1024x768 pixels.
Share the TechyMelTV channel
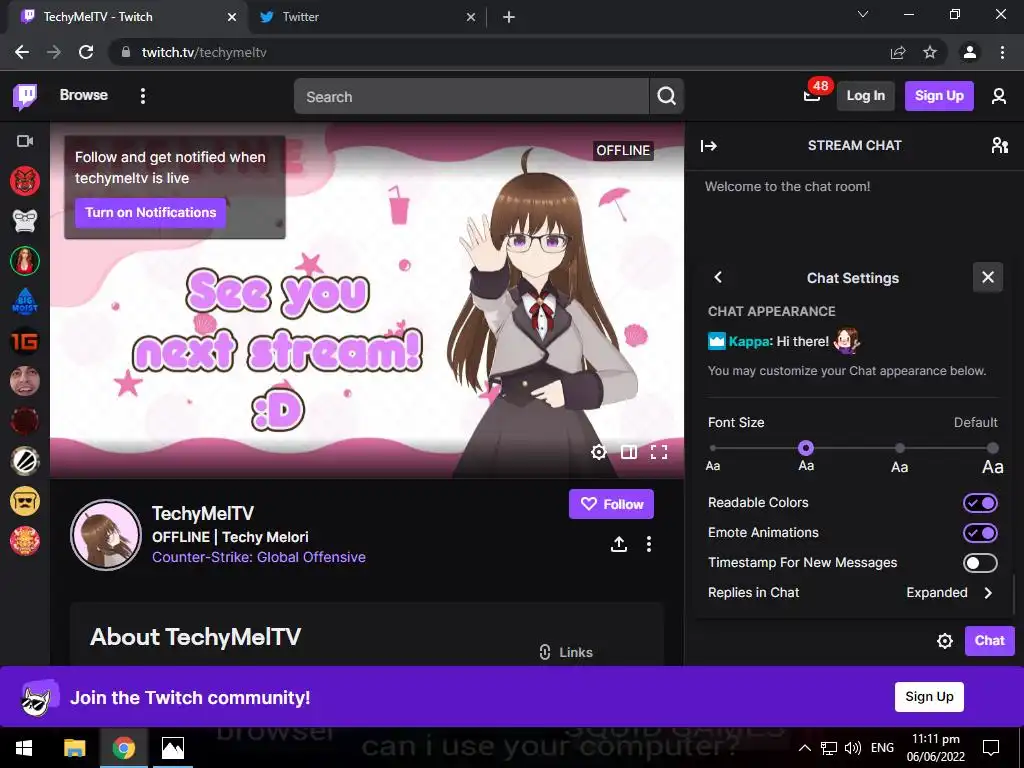618,544
